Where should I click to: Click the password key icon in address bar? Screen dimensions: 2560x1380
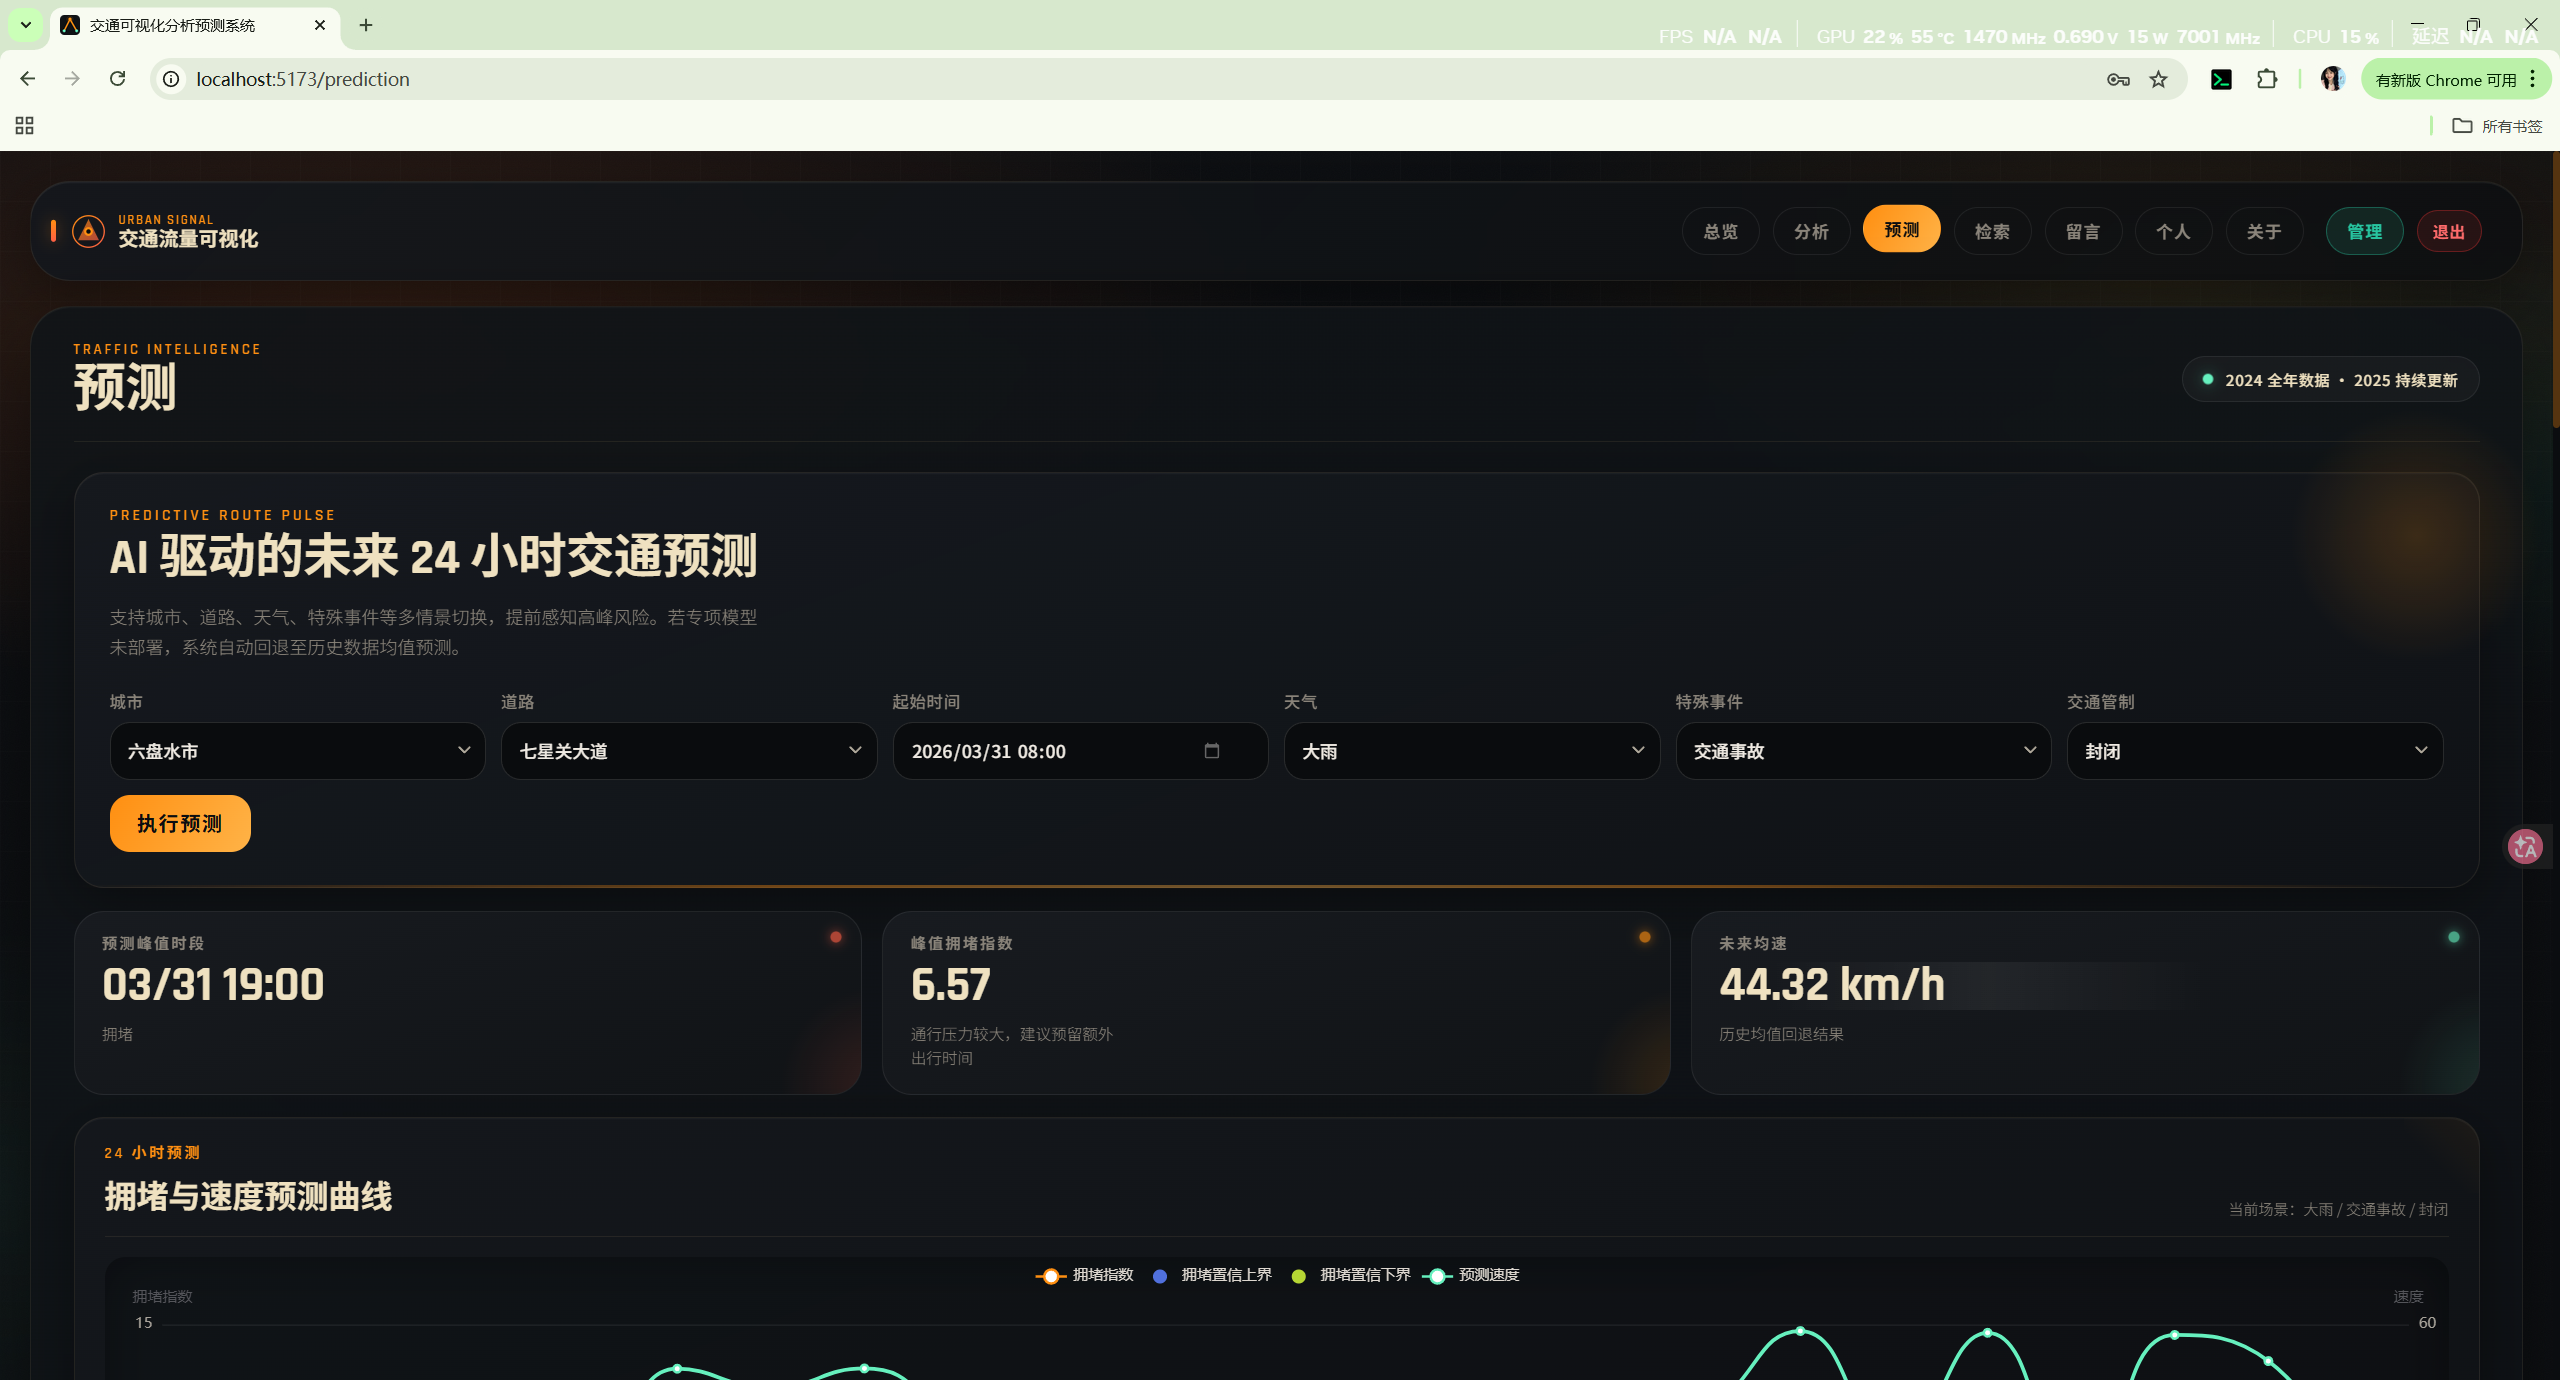tap(2117, 80)
